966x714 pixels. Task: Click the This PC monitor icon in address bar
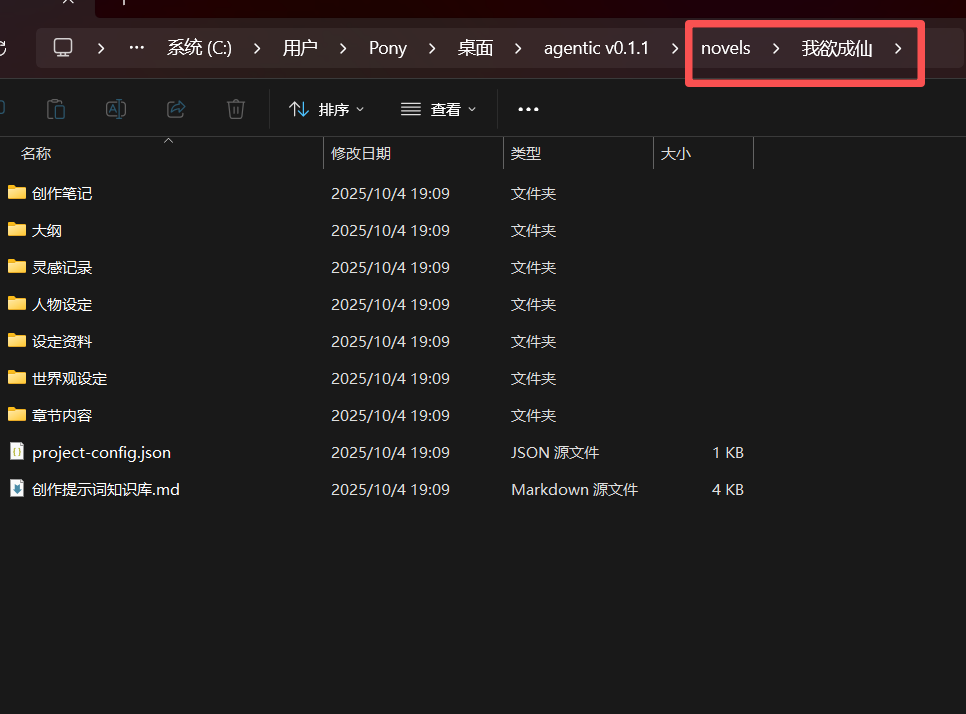click(64, 48)
